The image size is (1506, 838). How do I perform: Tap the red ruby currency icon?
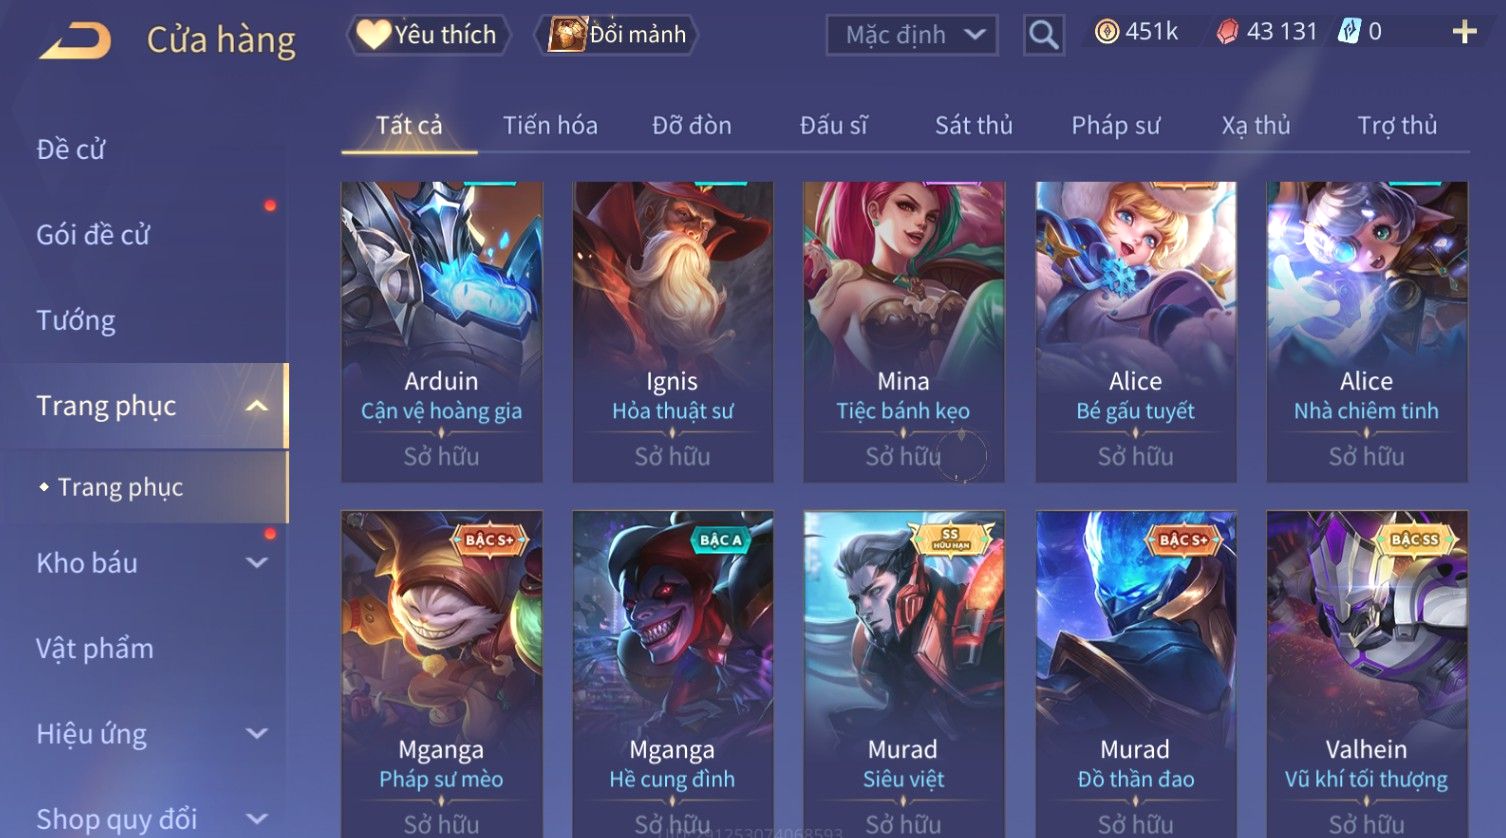pyautogui.click(x=1227, y=32)
